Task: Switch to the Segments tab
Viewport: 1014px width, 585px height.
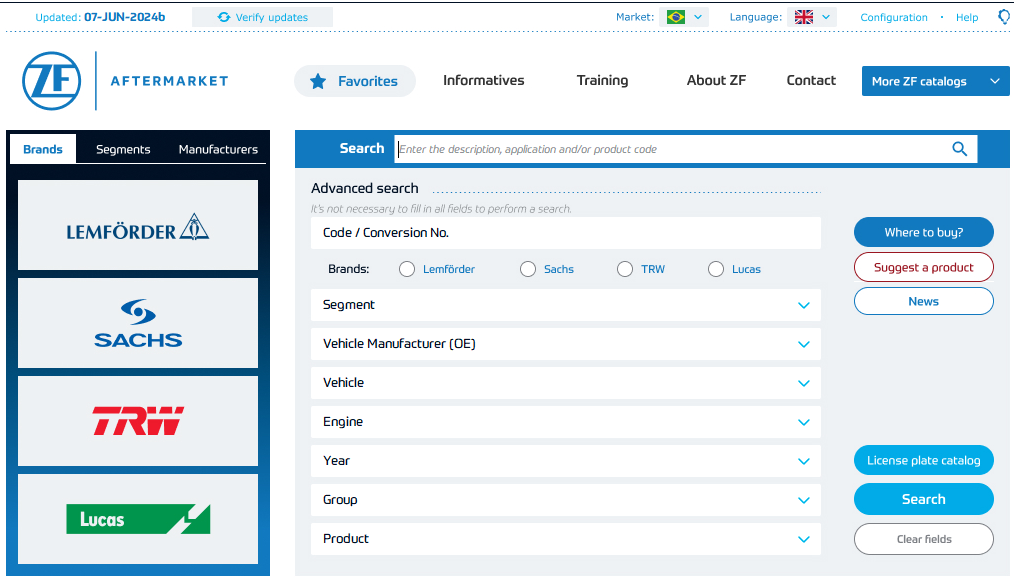Action: point(123,149)
